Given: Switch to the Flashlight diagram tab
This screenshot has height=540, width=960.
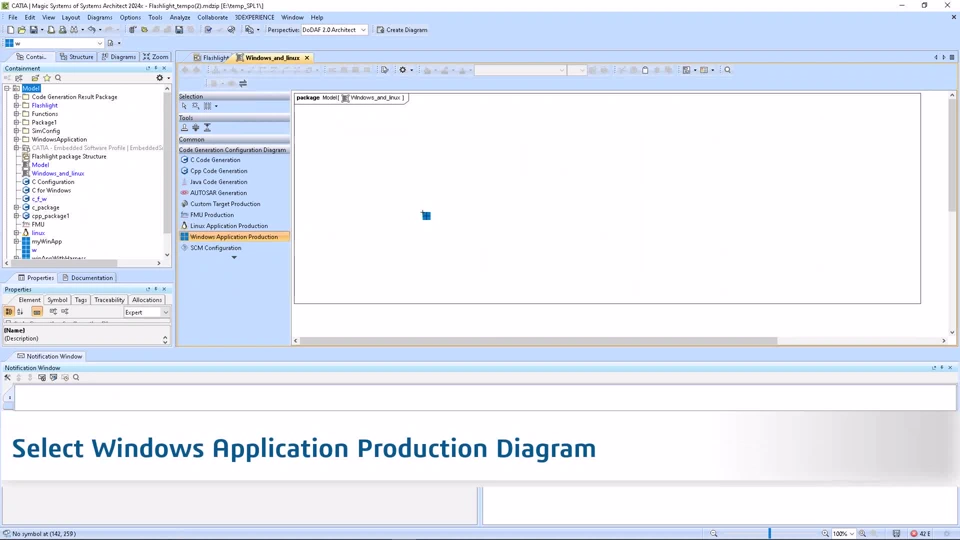Looking at the screenshot, I should click(211, 58).
